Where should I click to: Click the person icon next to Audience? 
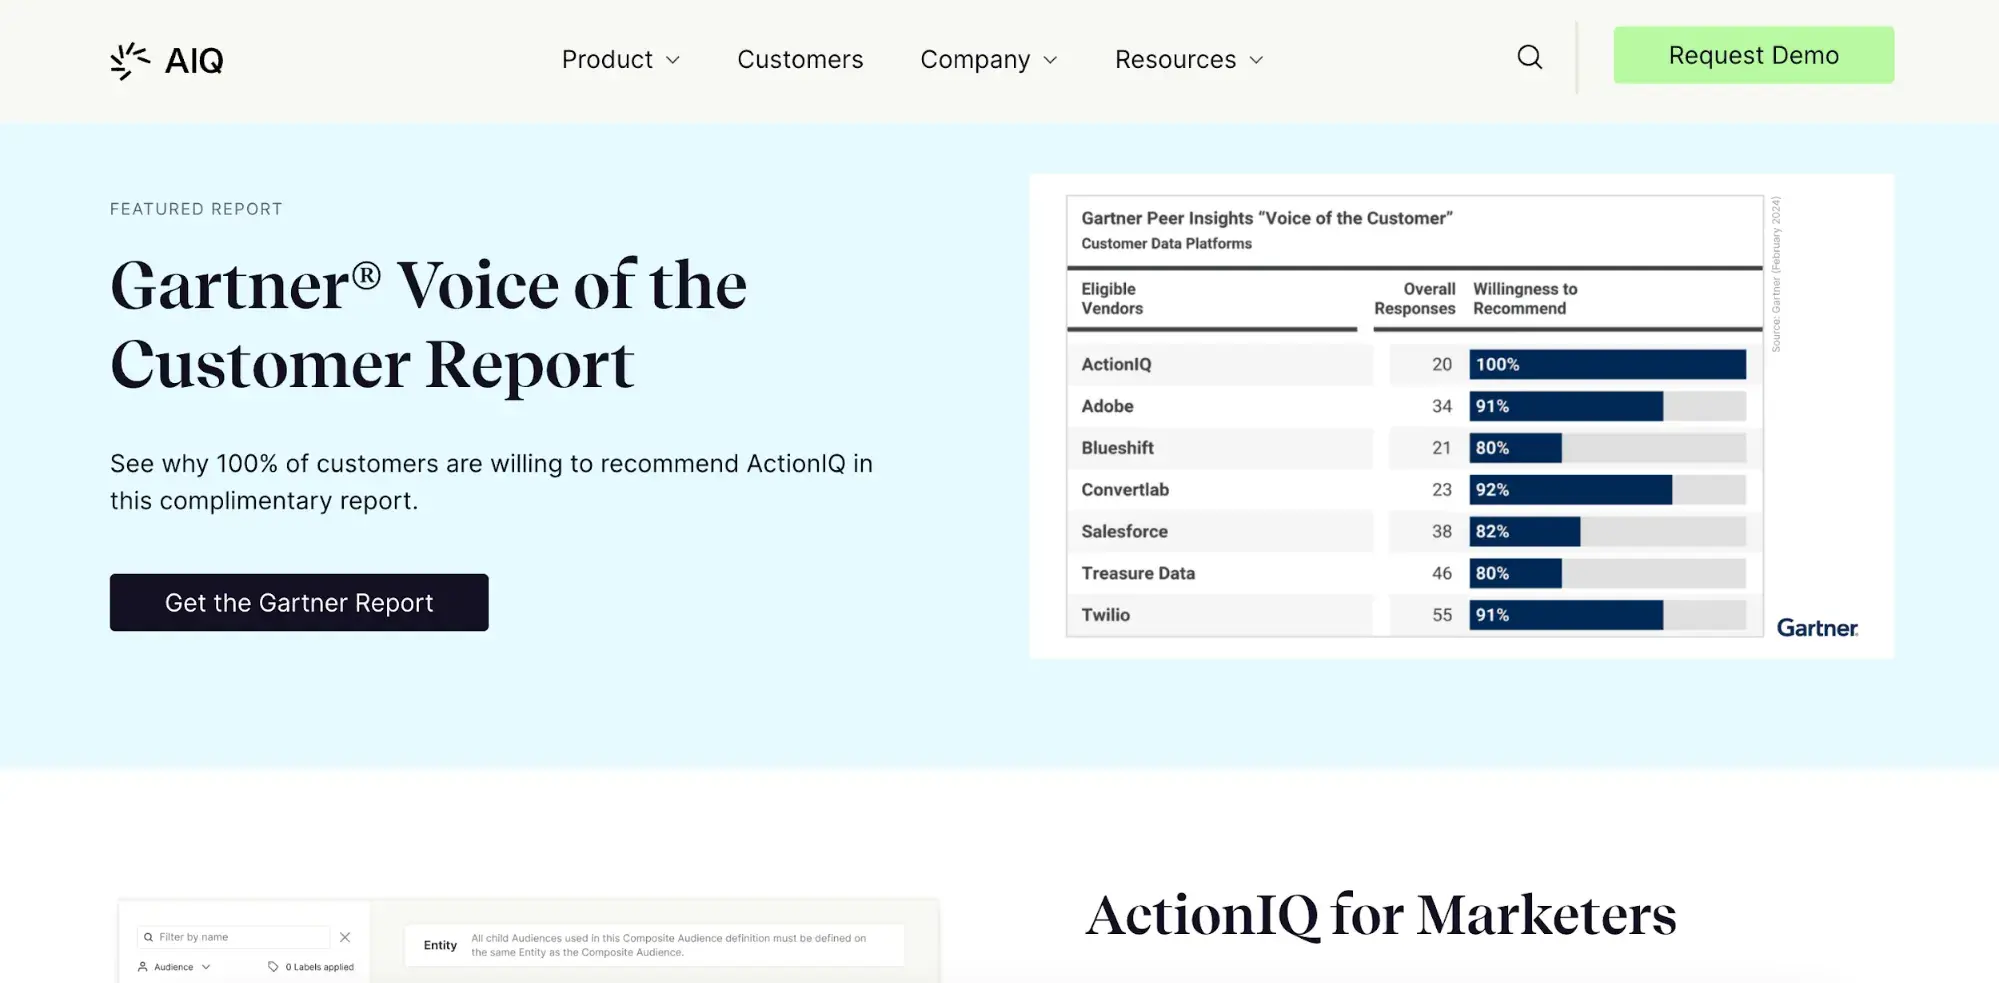point(143,967)
